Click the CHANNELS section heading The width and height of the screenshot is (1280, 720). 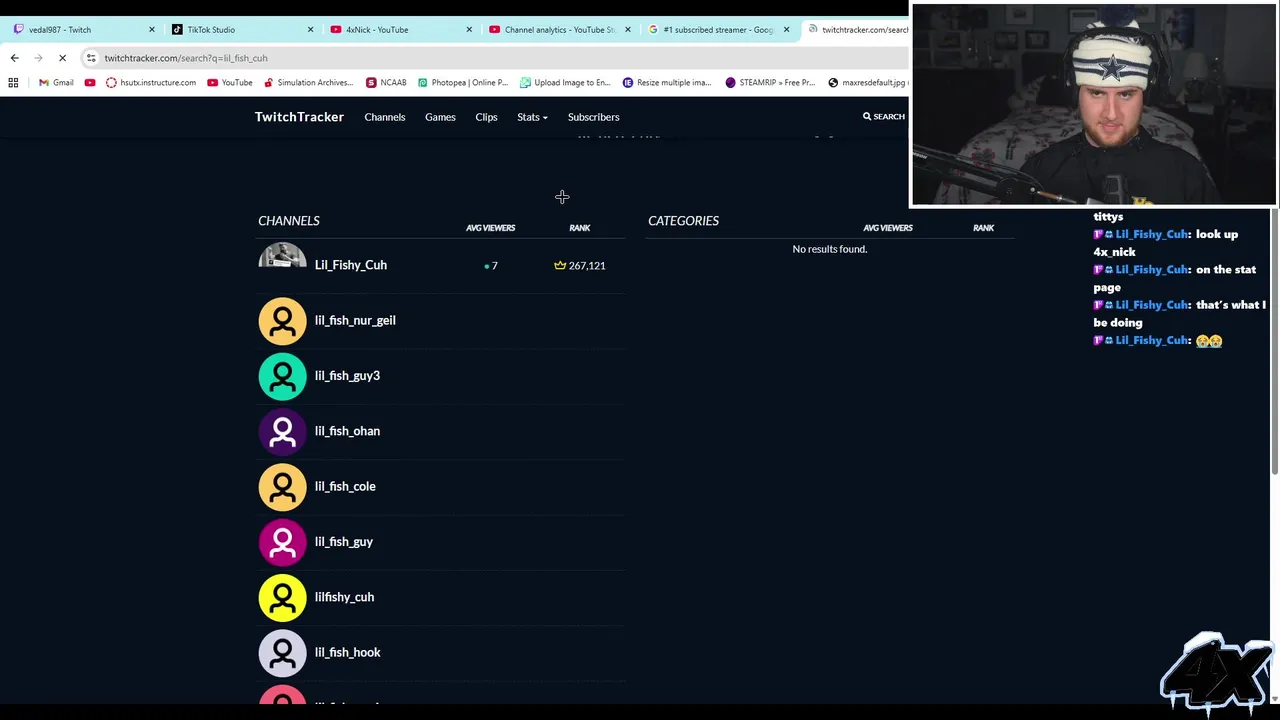coord(289,221)
